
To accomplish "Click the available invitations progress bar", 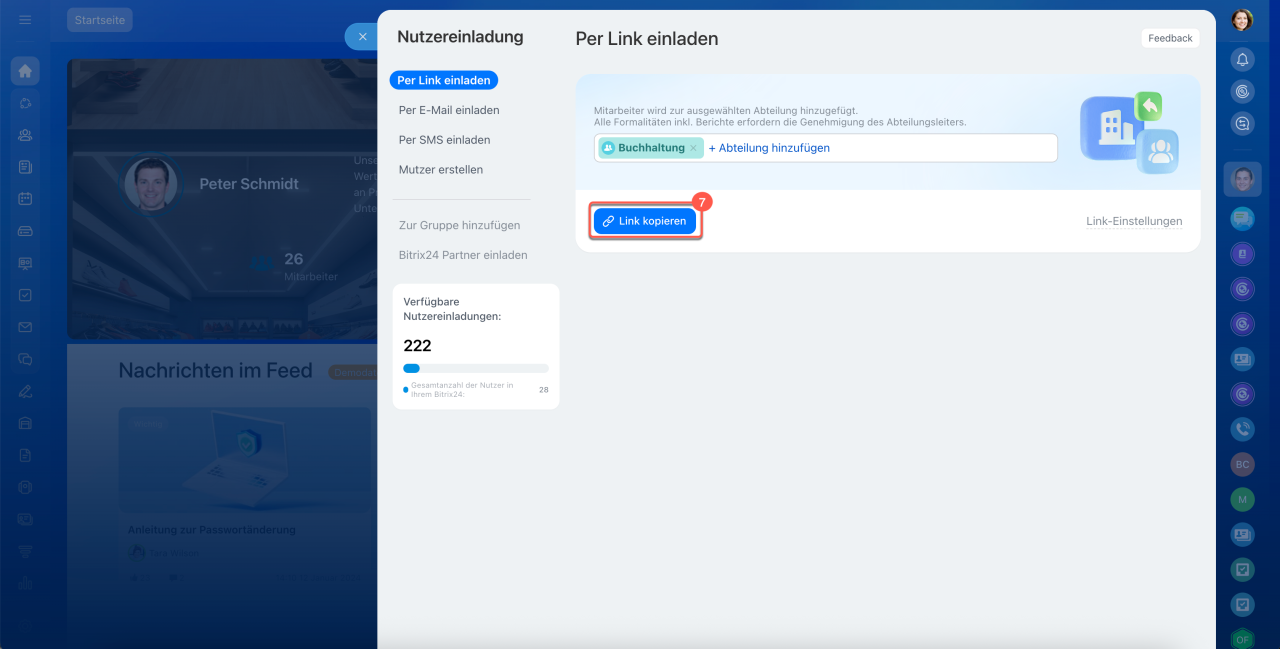I will click(x=476, y=369).
